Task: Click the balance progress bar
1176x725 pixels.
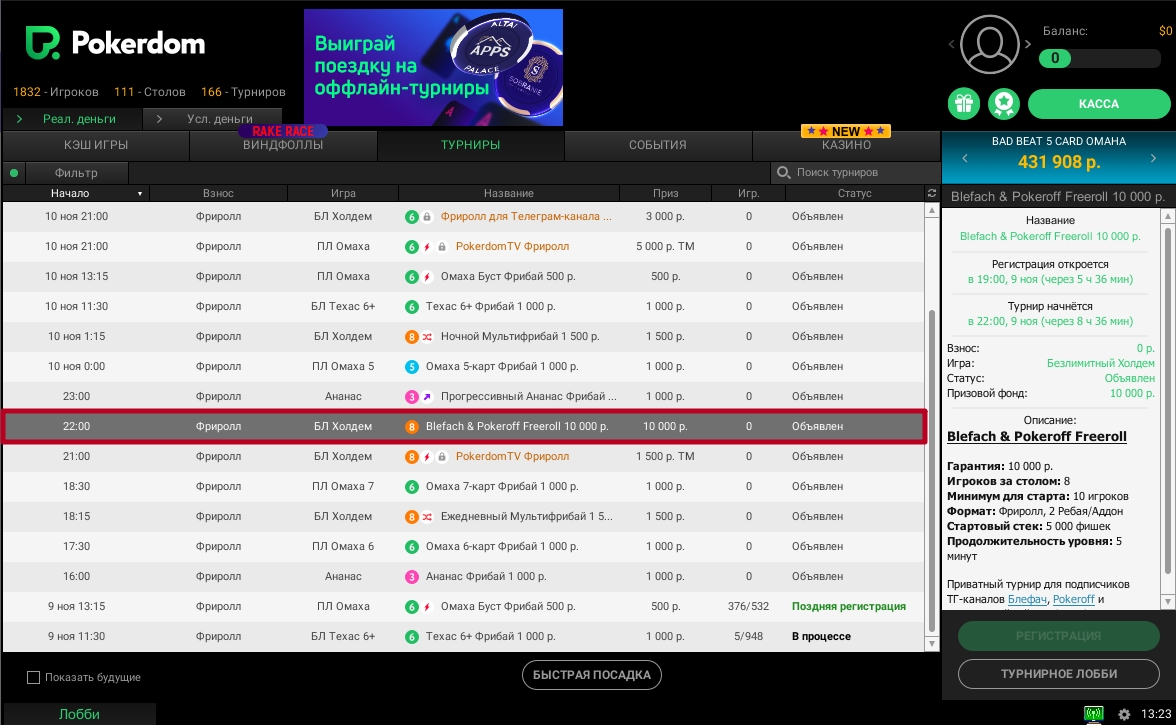Action: coord(1100,58)
